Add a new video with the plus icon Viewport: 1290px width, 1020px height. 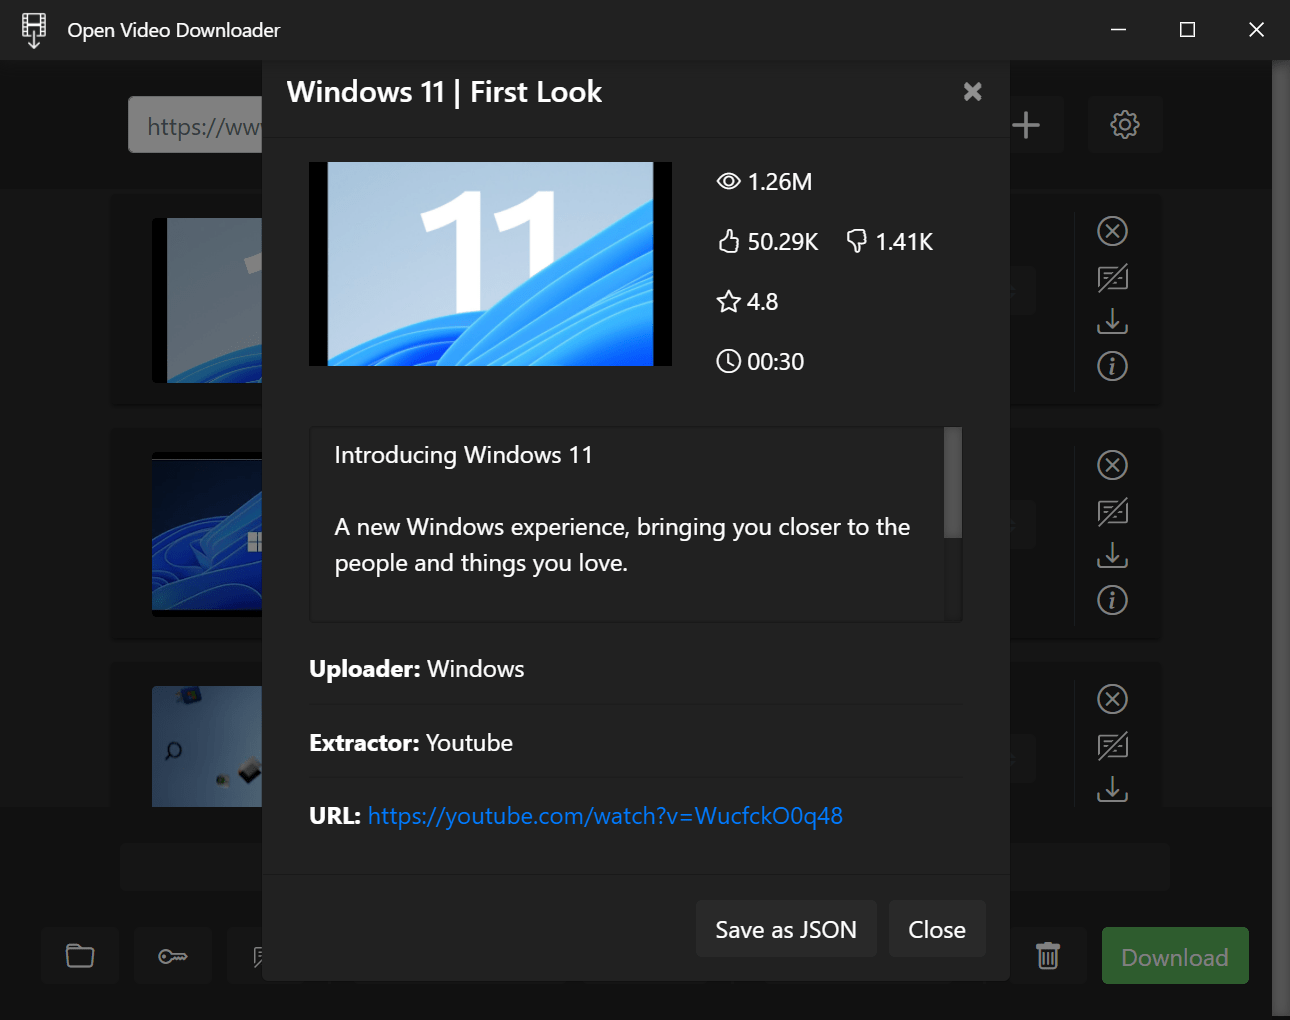[1026, 124]
